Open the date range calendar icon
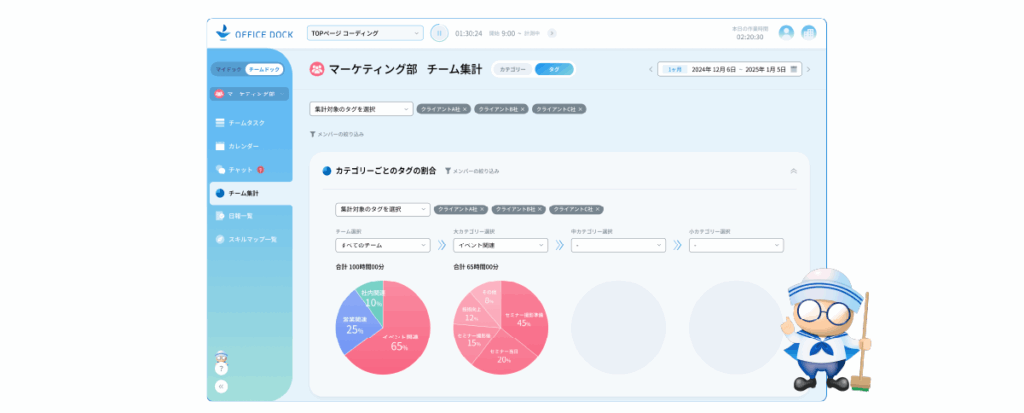The image size is (1024, 413). tap(793, 69)
